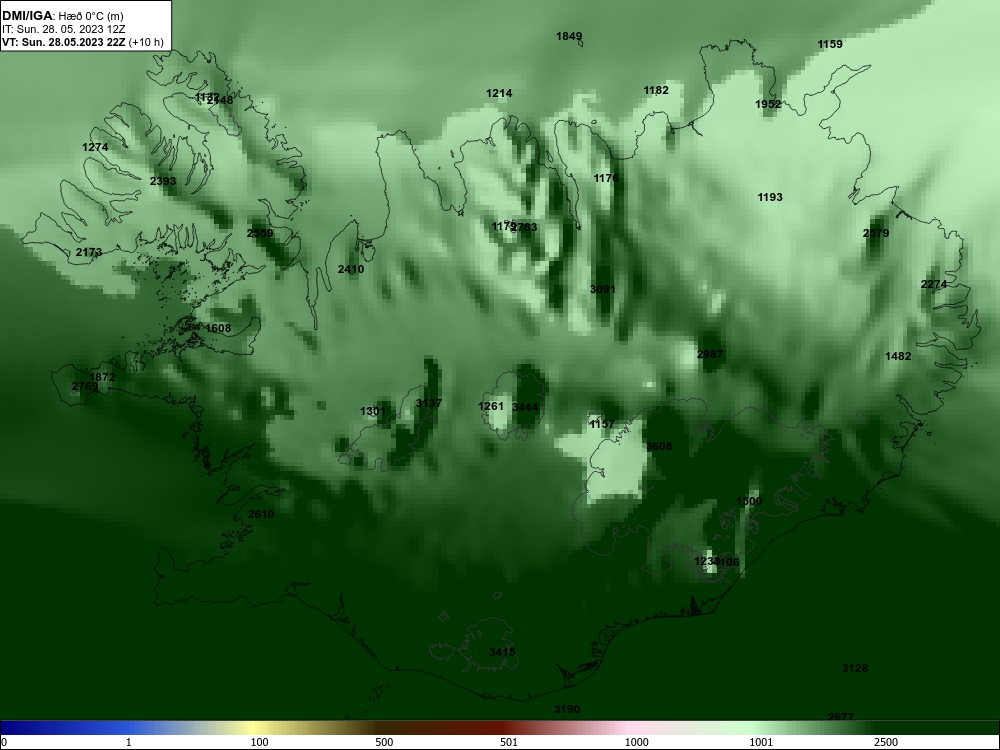1000x750 pixels.
Task: Click the 501 tick on the color scale
Action: (509, 742)
